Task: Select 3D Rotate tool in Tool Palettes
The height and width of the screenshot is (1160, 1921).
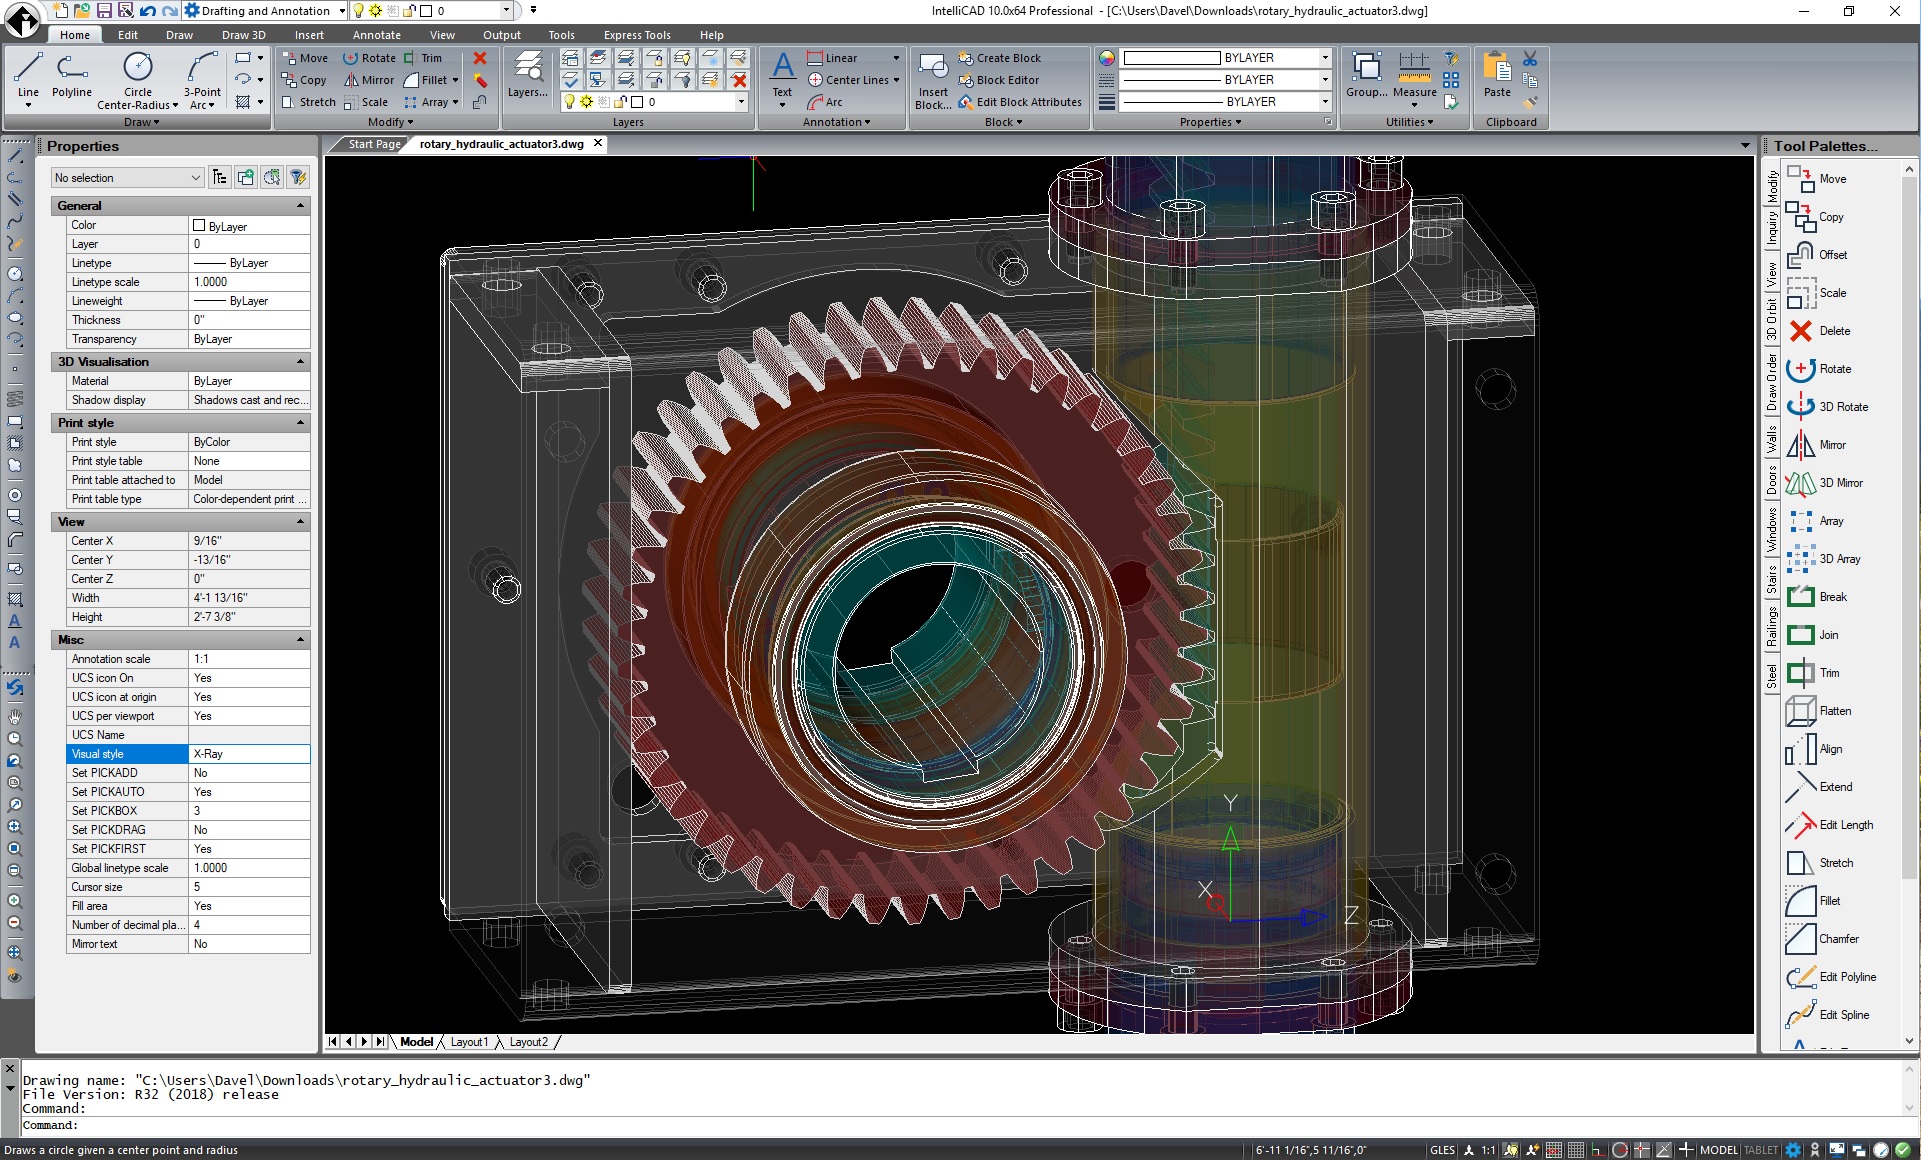Action: click(x=1827, y=407)
